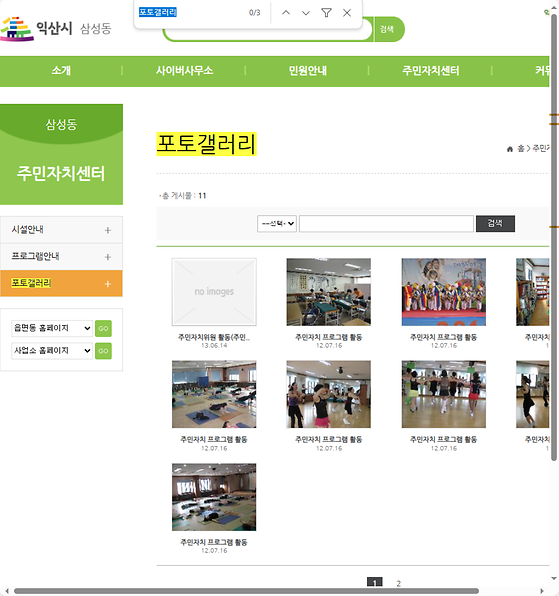Image resolution: width=559 pixels, height=596 pixels.
Task: Open the 소개 menu
Action: (61, 71)
